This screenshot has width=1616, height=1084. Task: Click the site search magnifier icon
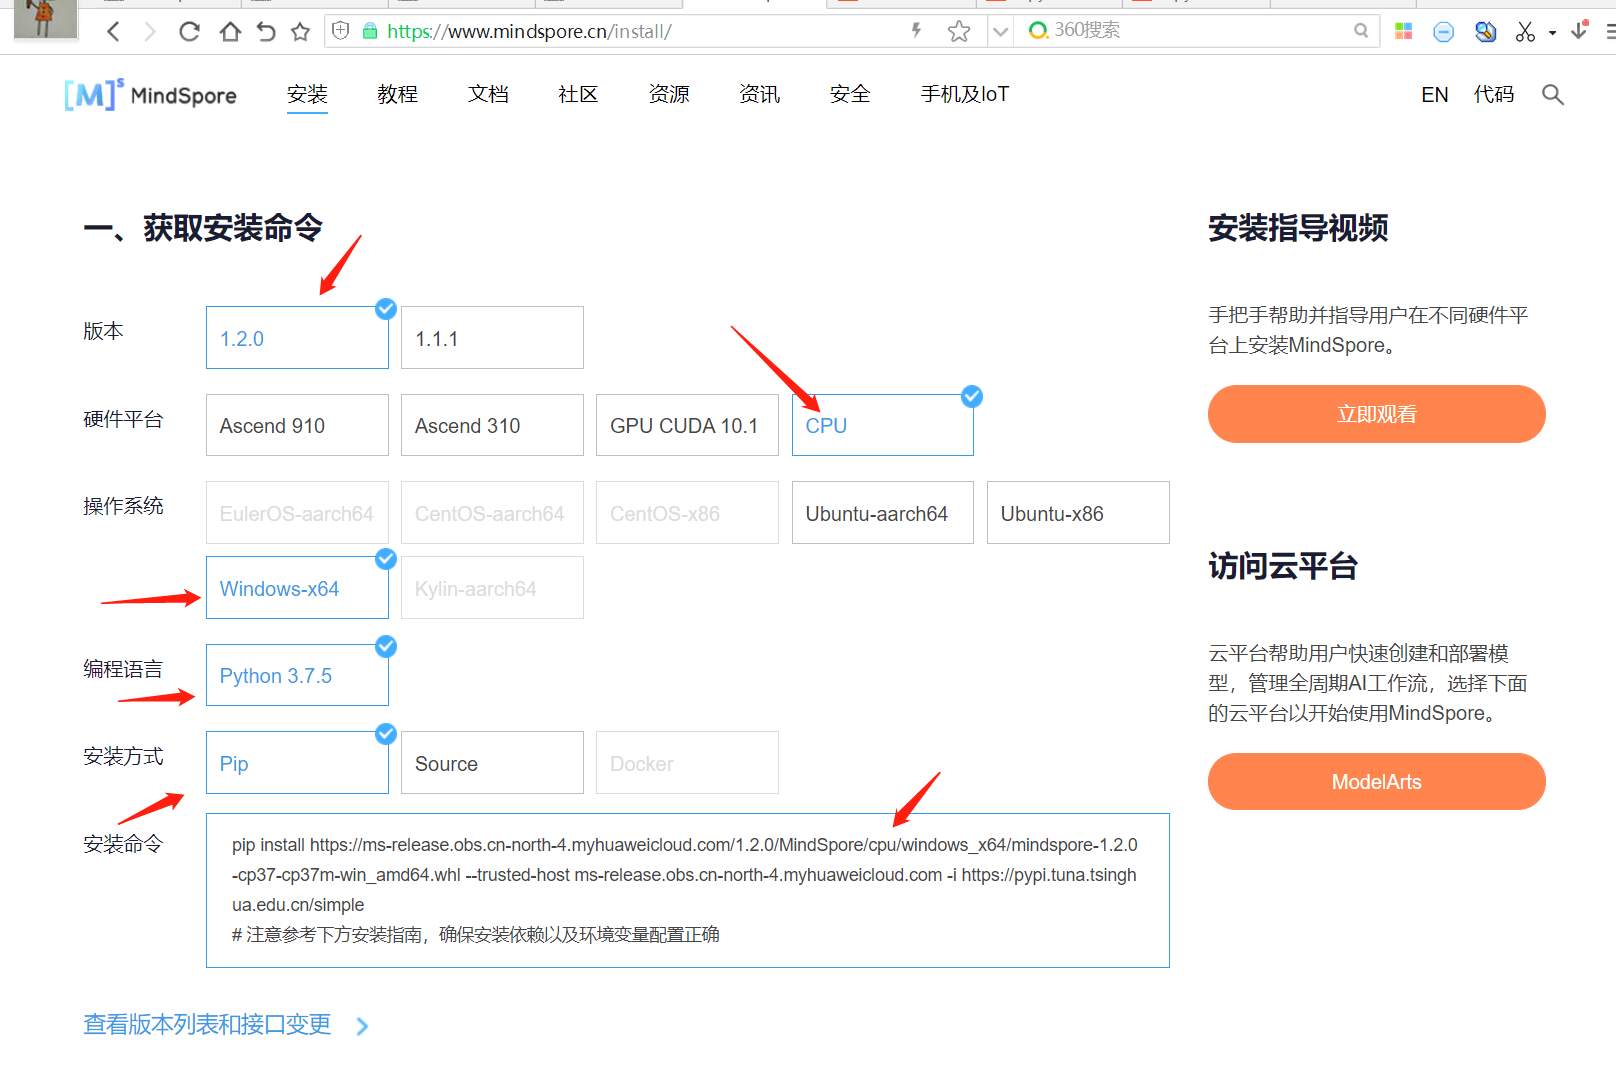click(1553, 94)
